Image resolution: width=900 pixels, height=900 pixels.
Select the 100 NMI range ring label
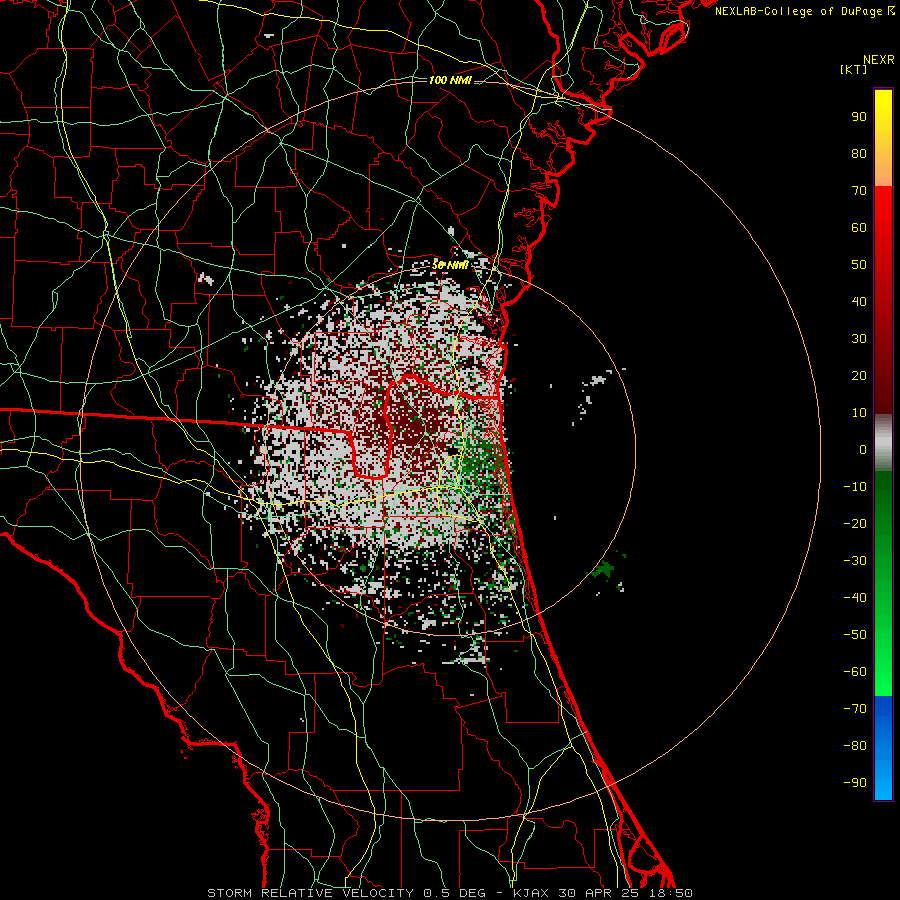(450, 80)
